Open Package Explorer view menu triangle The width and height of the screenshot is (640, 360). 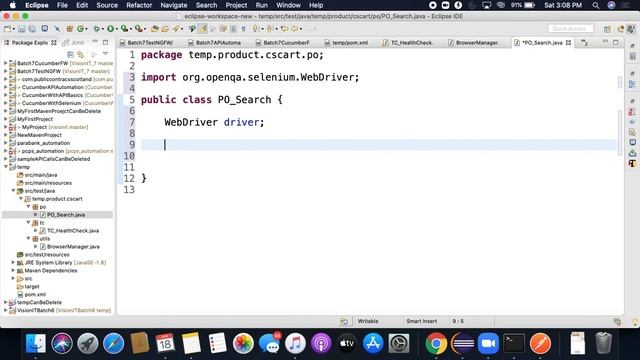pos(105,54)
